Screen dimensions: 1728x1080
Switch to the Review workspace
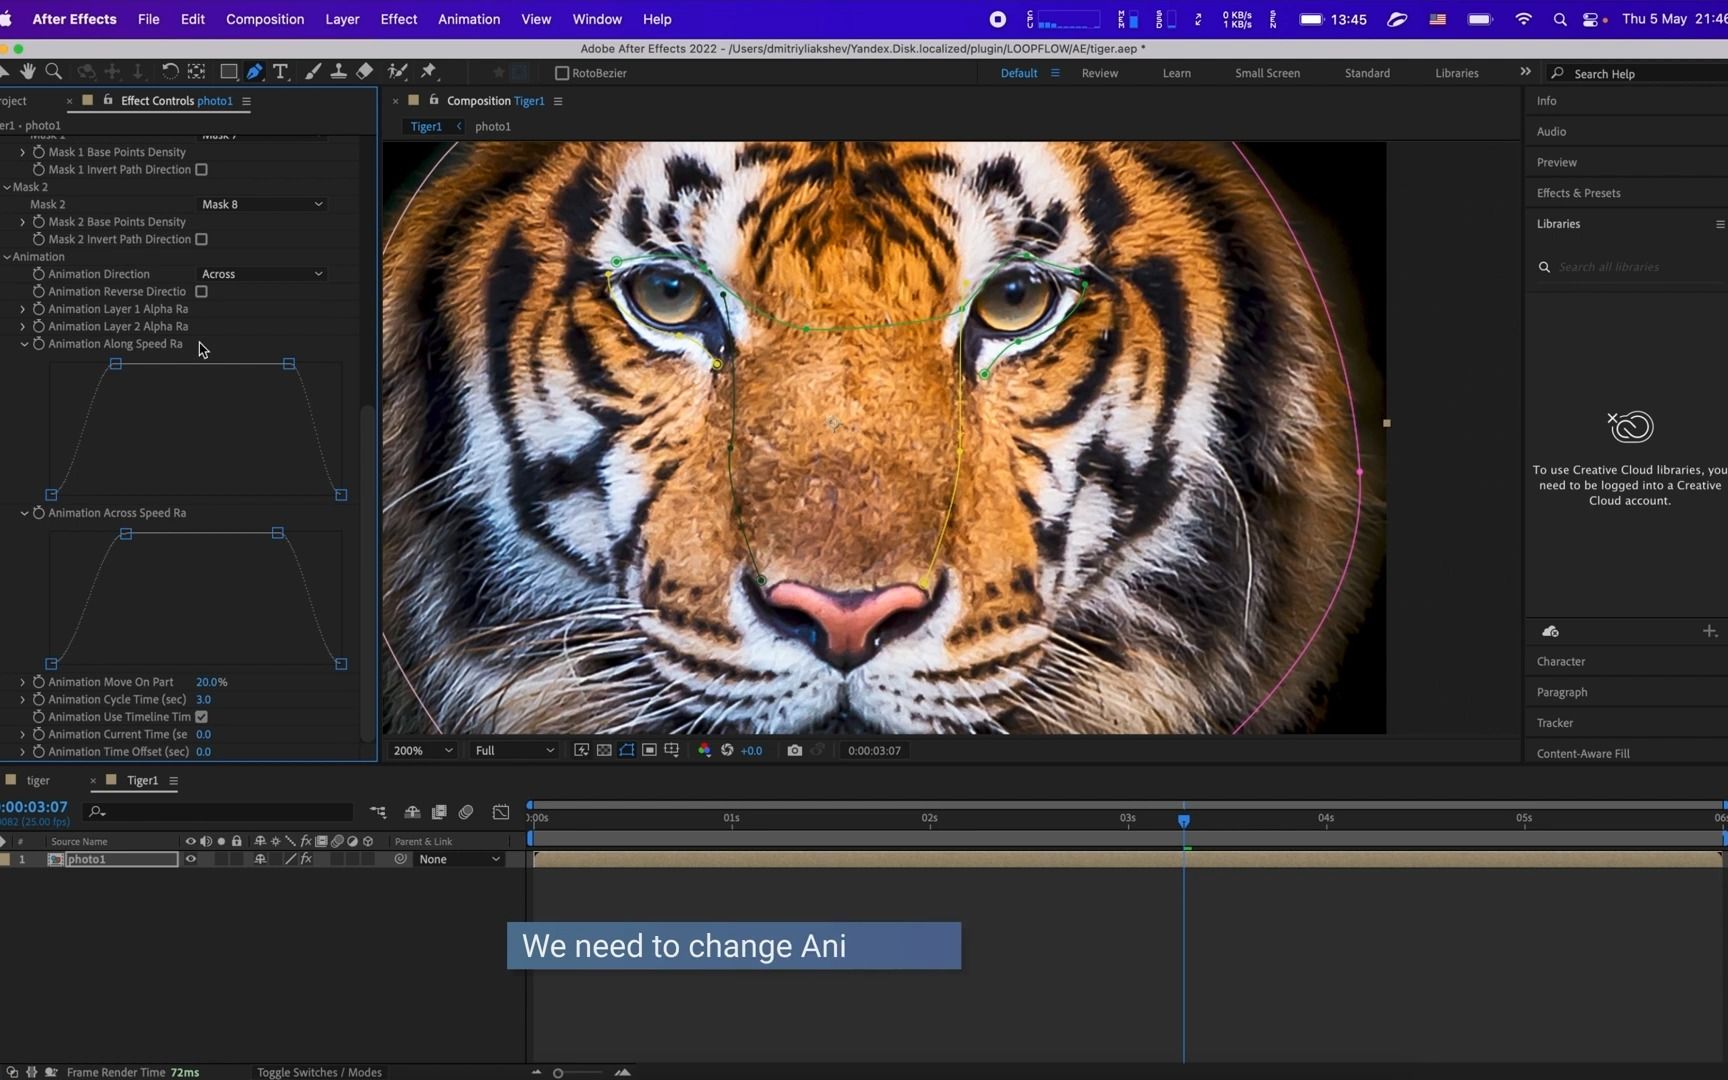(x=1100, y=73)
